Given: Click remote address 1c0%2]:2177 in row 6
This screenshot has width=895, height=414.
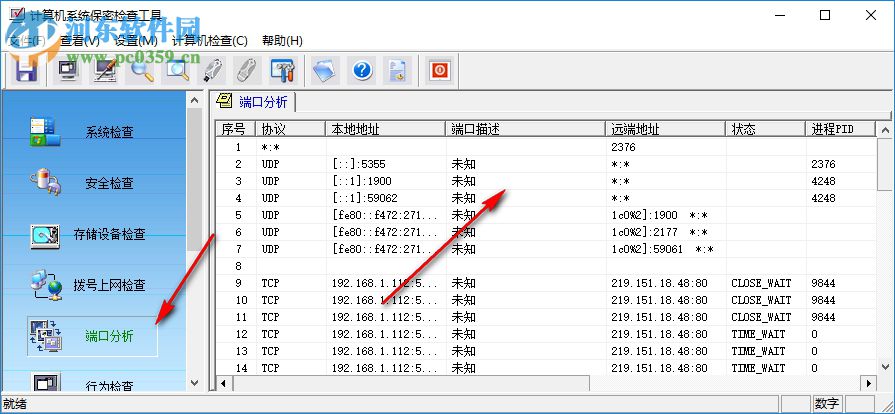Looking at the screenshot, I should [644, 232].
